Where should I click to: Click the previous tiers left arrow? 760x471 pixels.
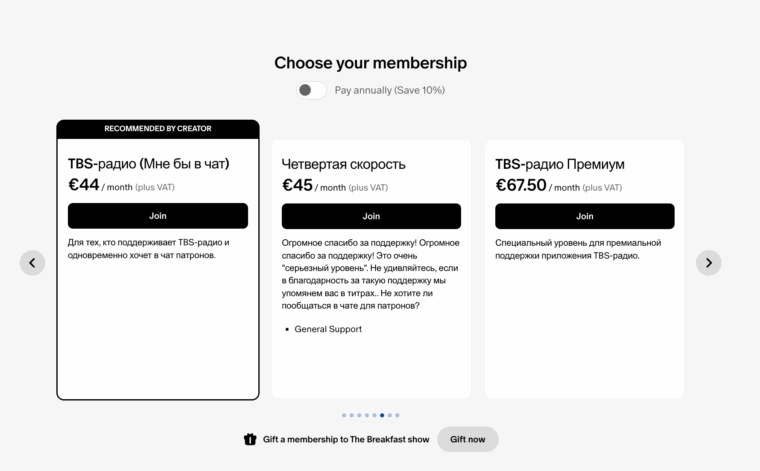click(x=32, y=263)
